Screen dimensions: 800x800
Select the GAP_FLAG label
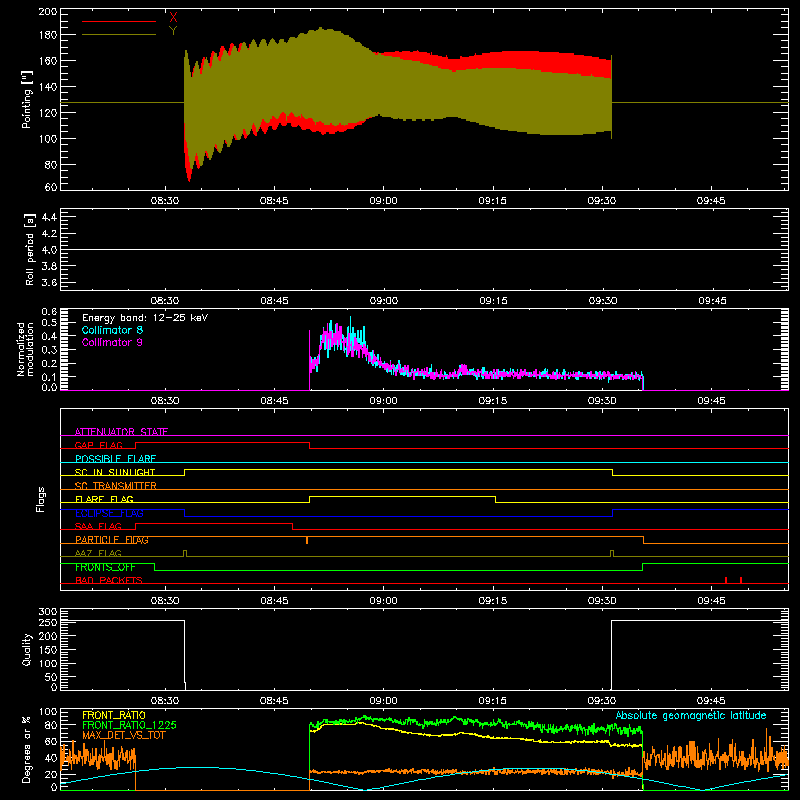(x=98, y=445)
